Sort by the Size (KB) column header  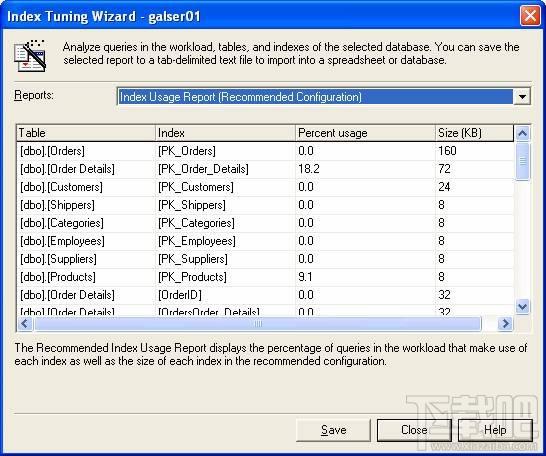[474, 133]
